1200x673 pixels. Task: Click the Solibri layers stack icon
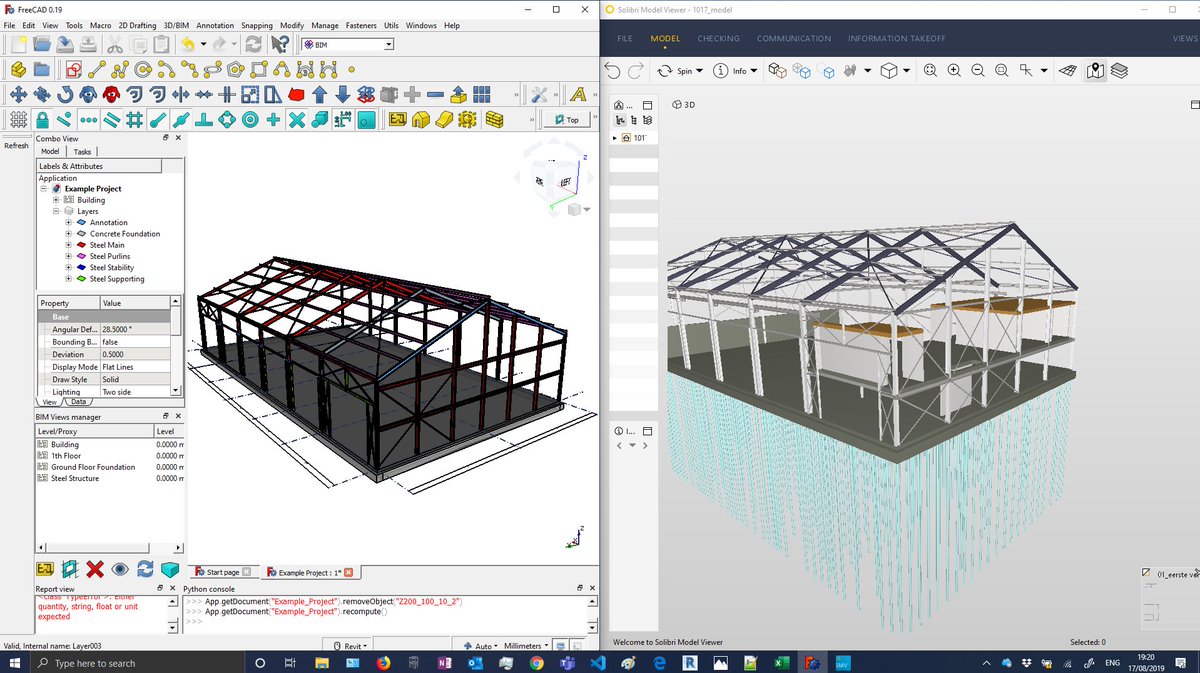coord(1119,71)
